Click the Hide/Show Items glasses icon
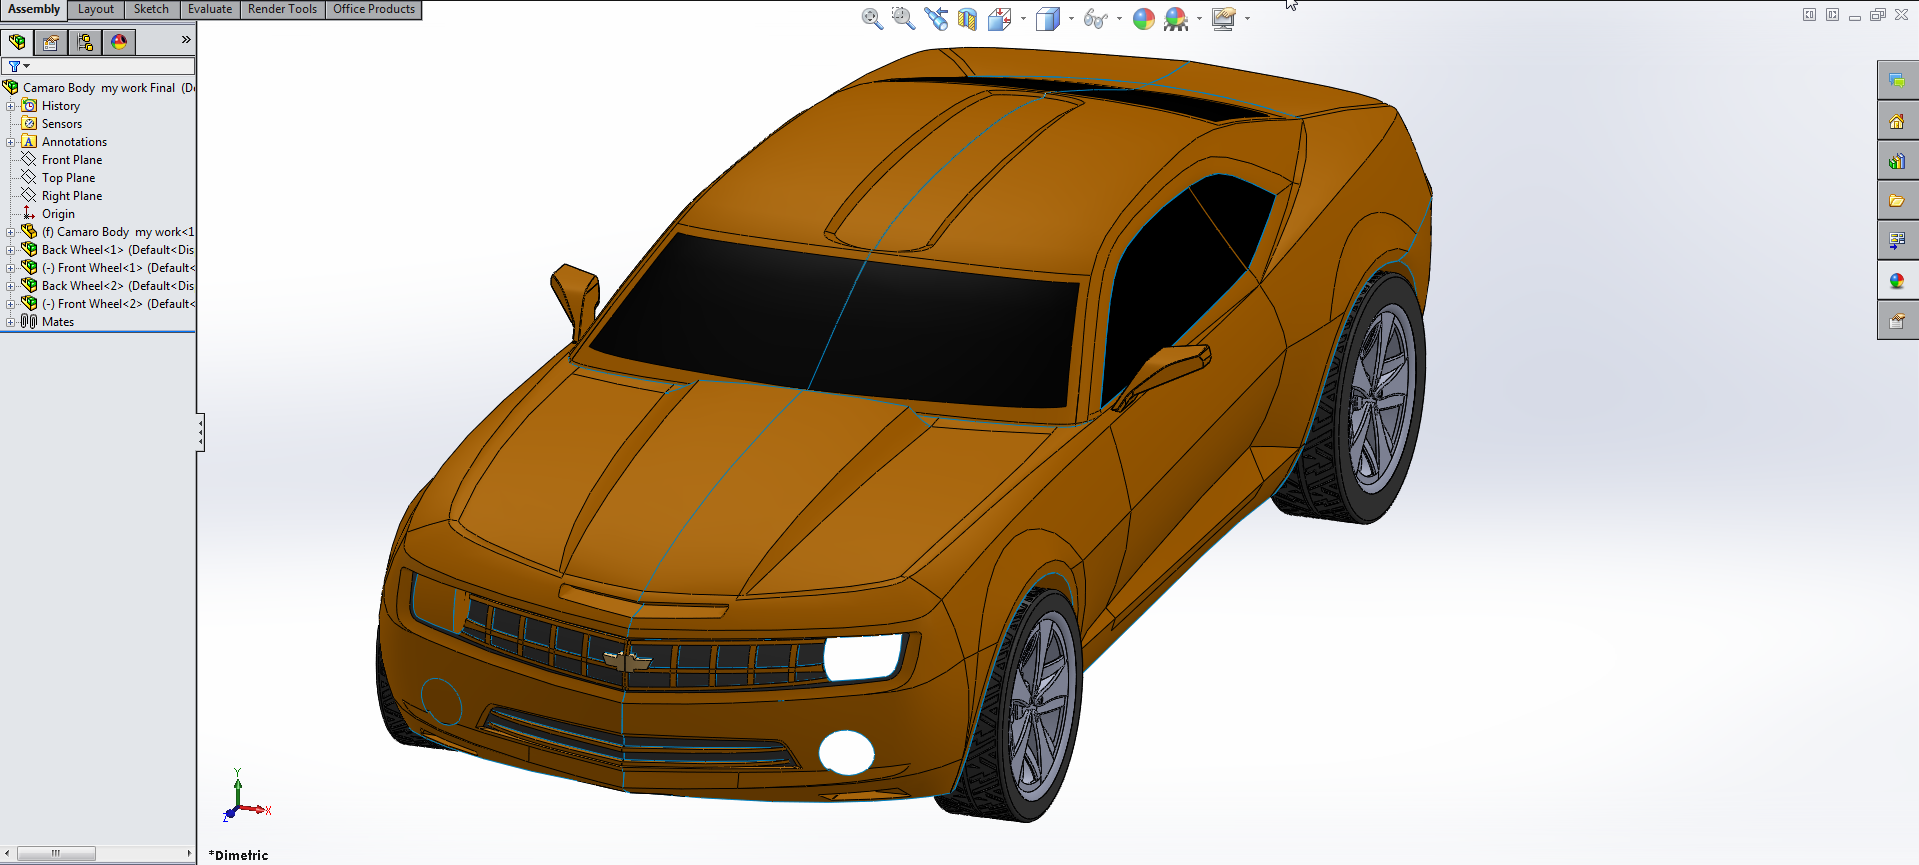1919x865 pixels. (x=1095, y=19)
